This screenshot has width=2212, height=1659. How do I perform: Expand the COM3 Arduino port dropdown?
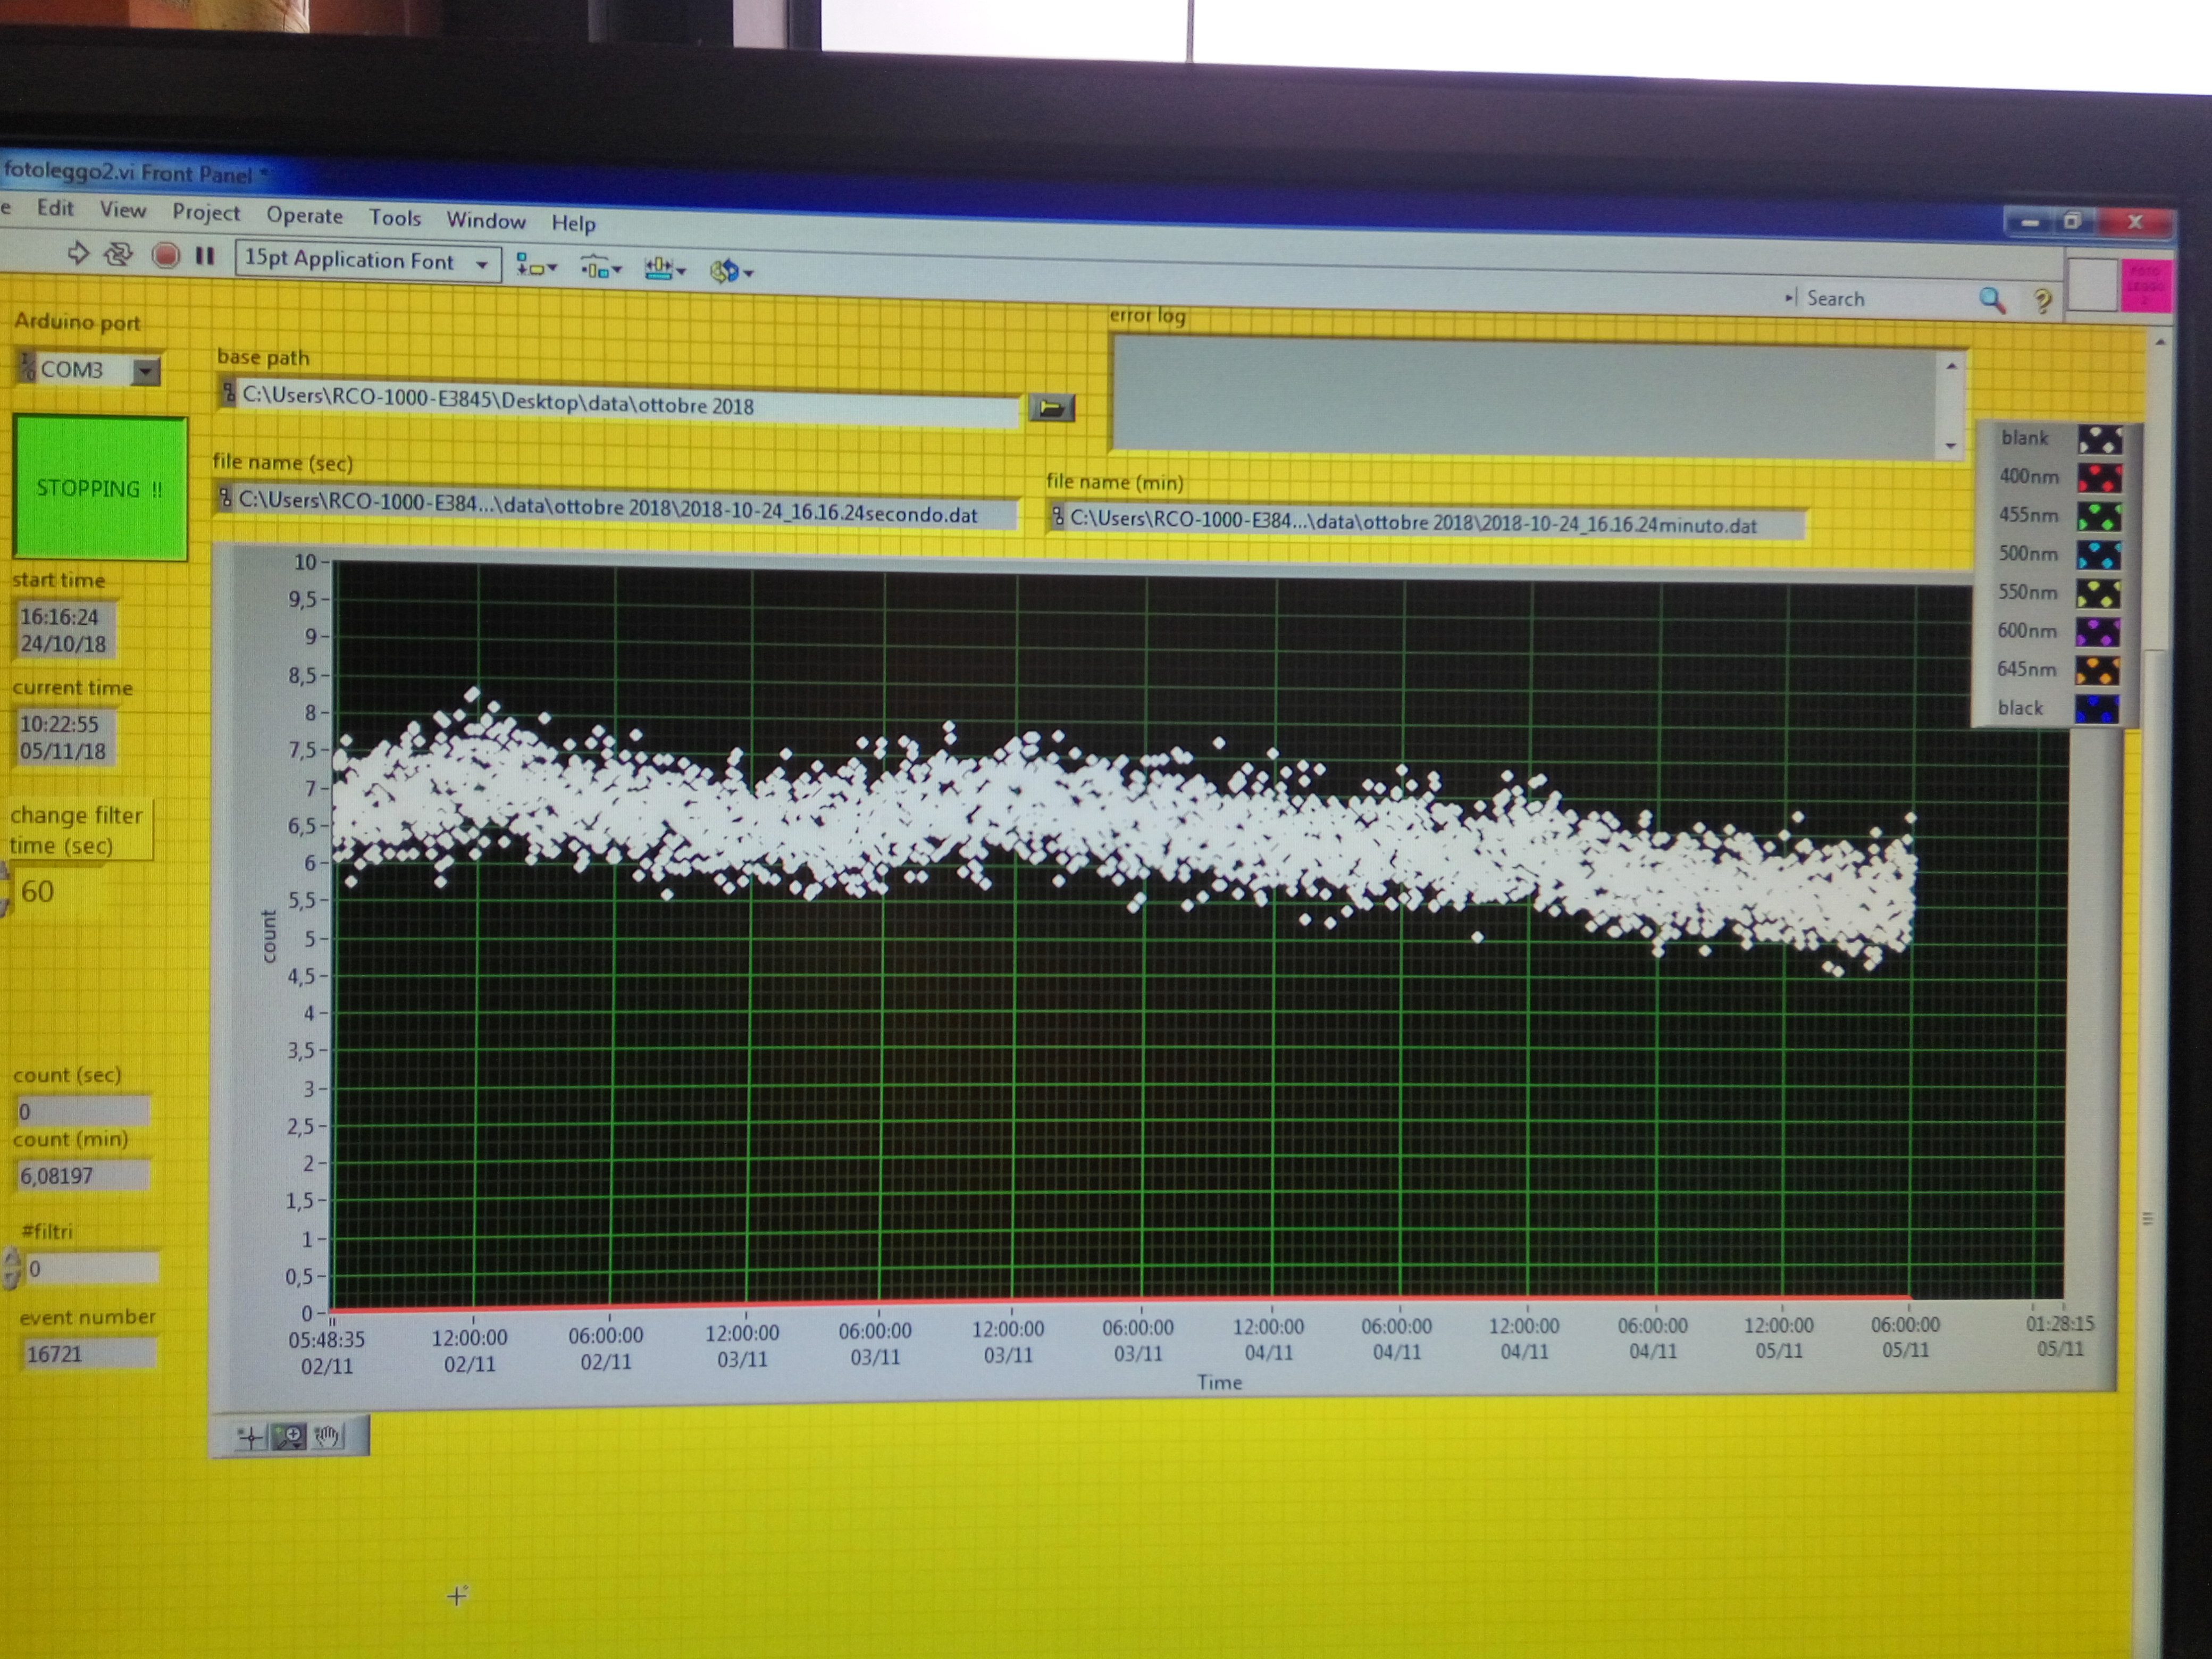coord(146,372)
